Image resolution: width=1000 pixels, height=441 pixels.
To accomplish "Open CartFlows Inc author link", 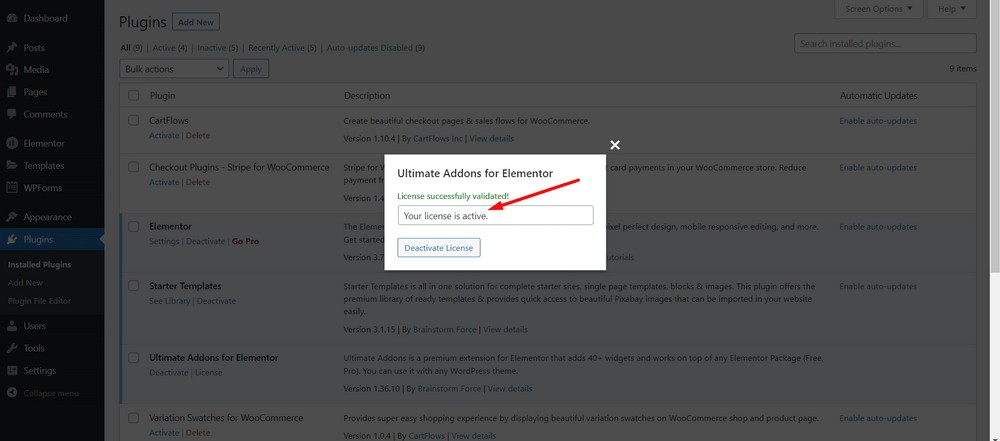I will click(438, 138).
